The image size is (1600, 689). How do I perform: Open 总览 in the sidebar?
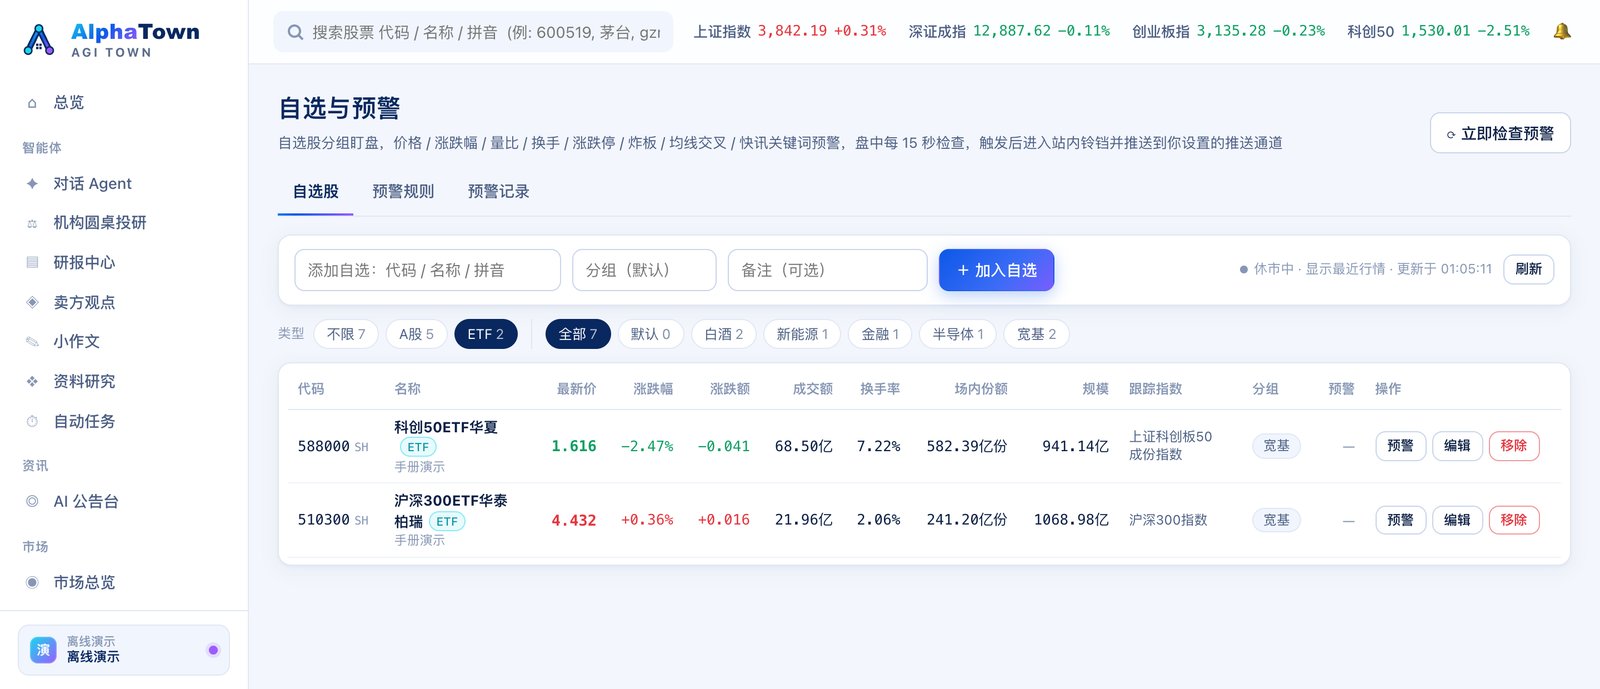coord(124,103)
